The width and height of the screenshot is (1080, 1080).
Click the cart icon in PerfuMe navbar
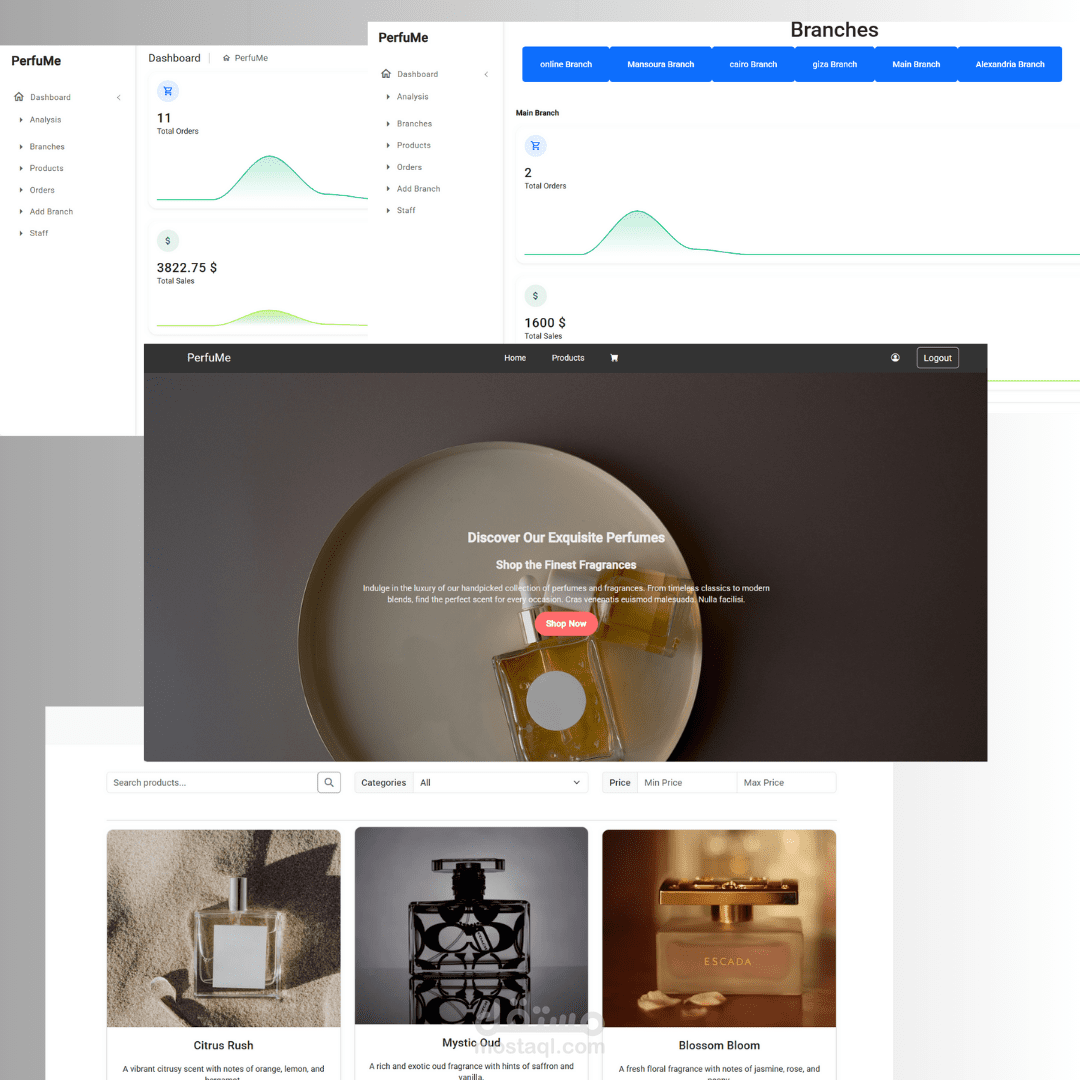(x=614, y=358)
